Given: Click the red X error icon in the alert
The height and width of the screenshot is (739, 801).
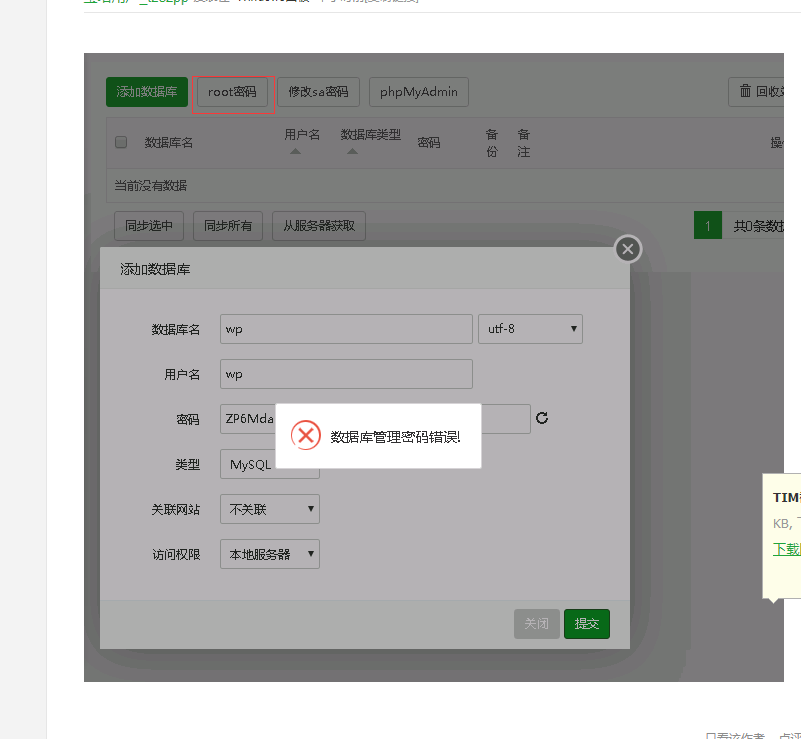Looking at the screenshot, I should pos(305,435).
